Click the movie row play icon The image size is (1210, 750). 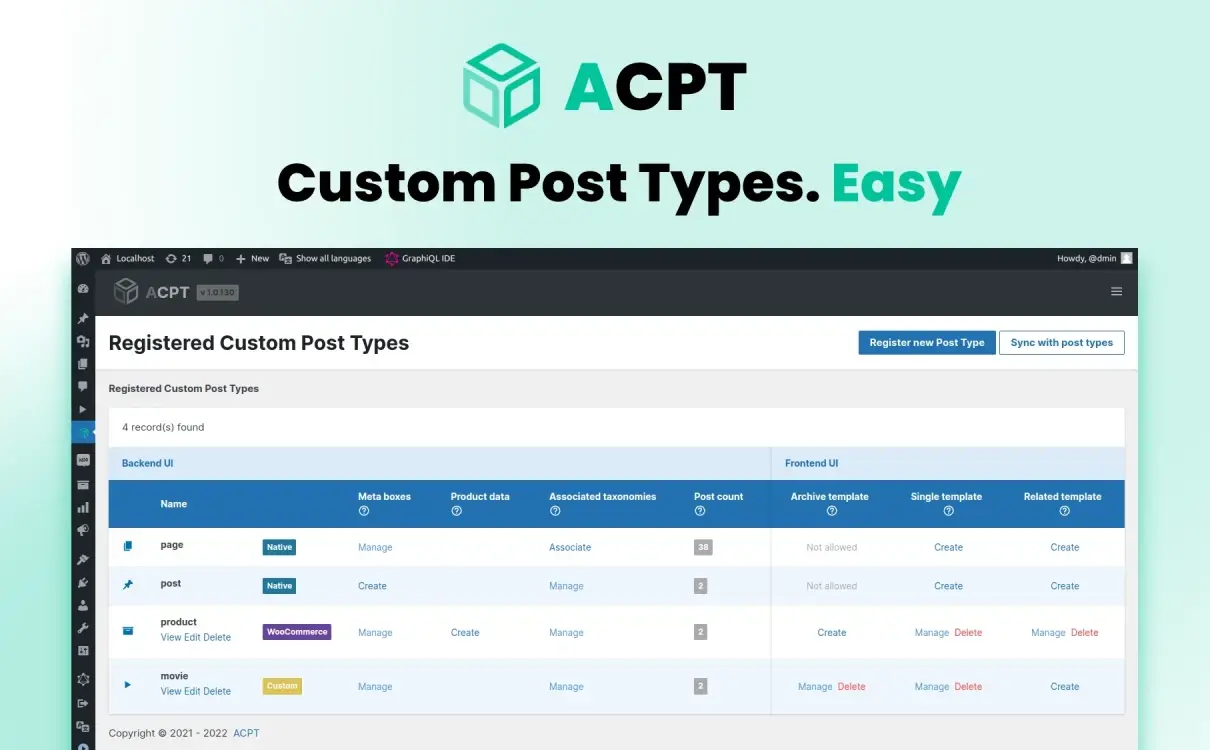coord(127,685)
